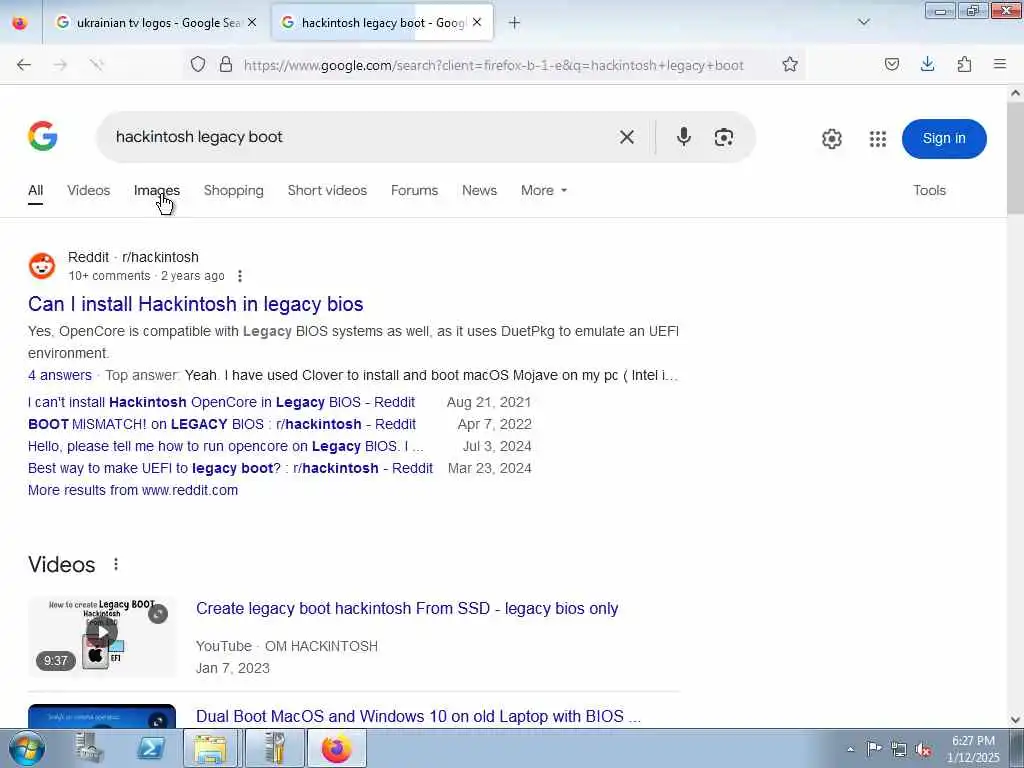Click the scrollbar down arrow
1024x768 pixels.
pyautogui.click(x=1016, y=720)
